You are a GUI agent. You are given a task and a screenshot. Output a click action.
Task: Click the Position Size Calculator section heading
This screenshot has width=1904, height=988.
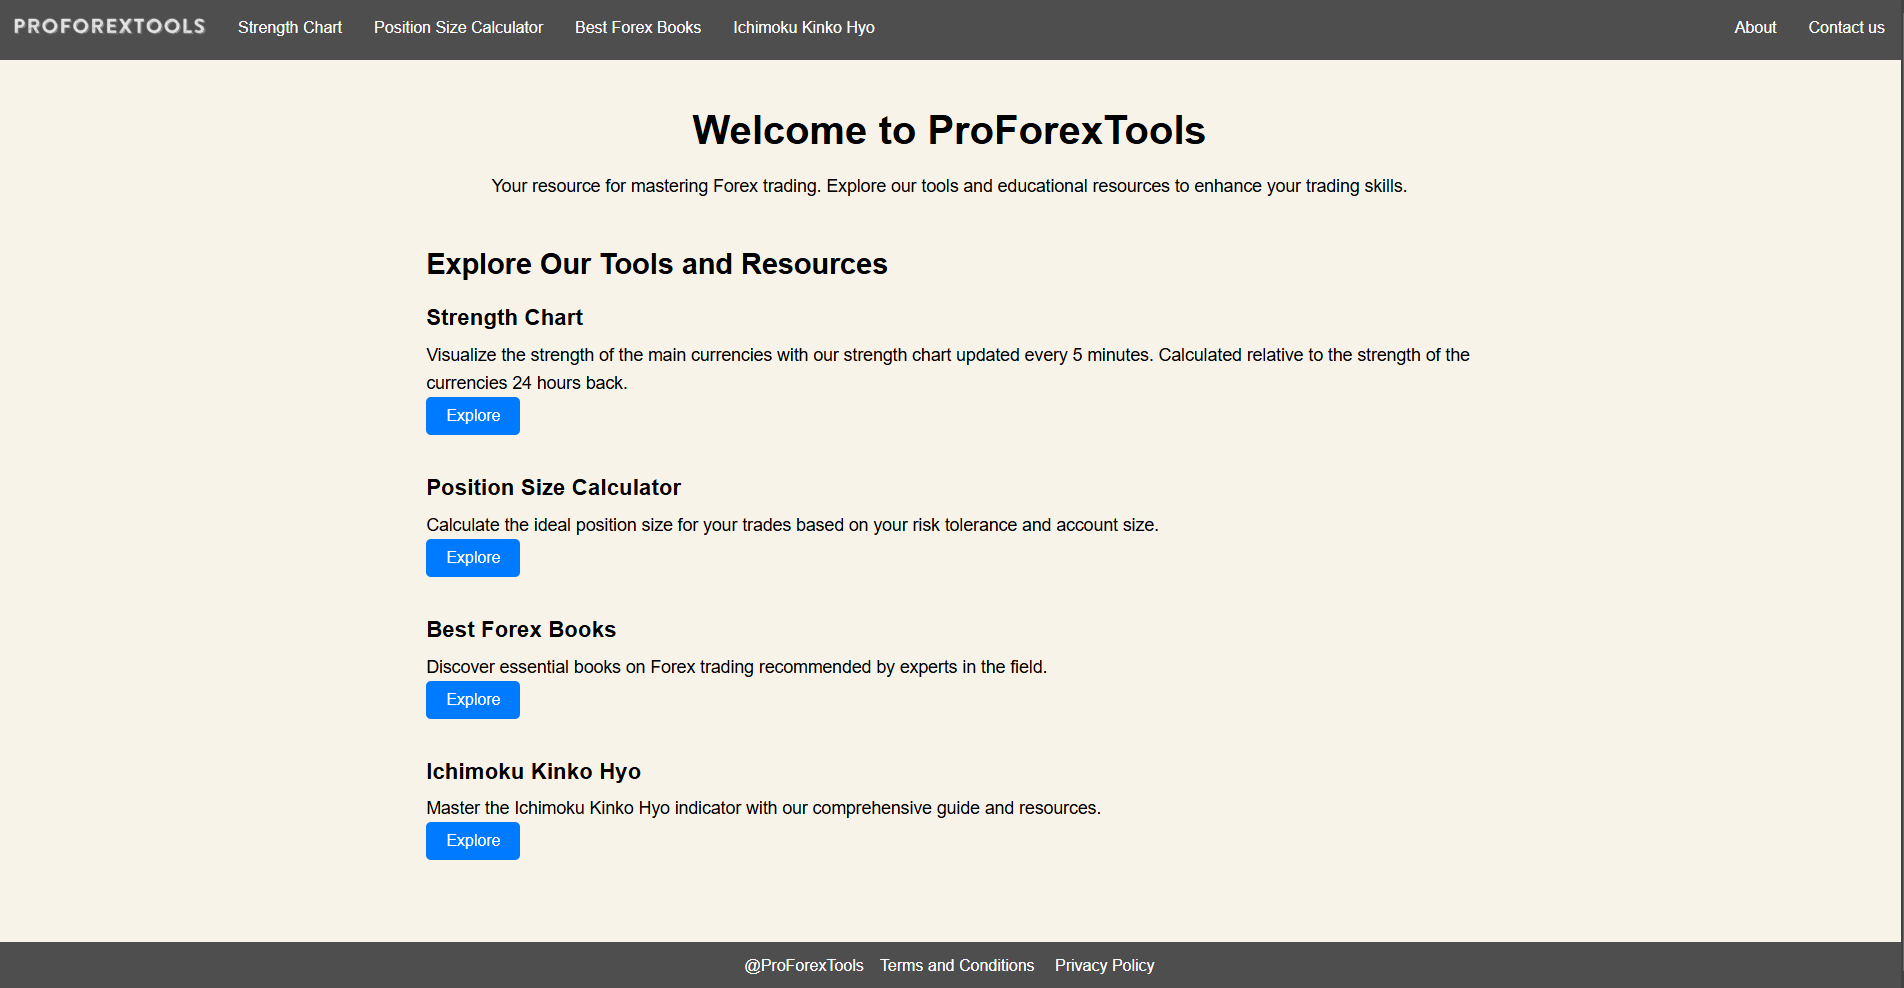[553, 488]
